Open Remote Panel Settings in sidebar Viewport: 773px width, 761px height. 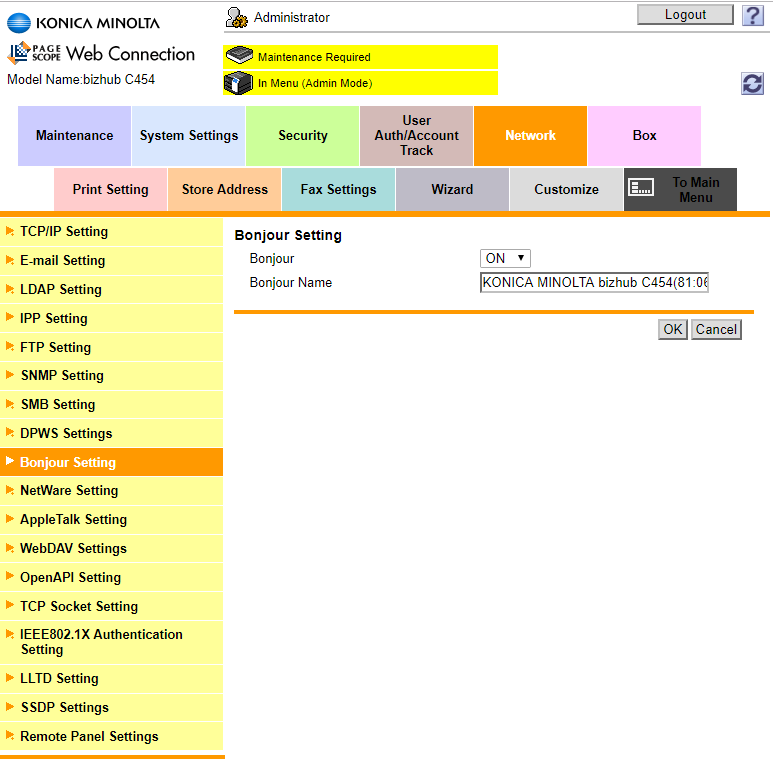[111, 736]
